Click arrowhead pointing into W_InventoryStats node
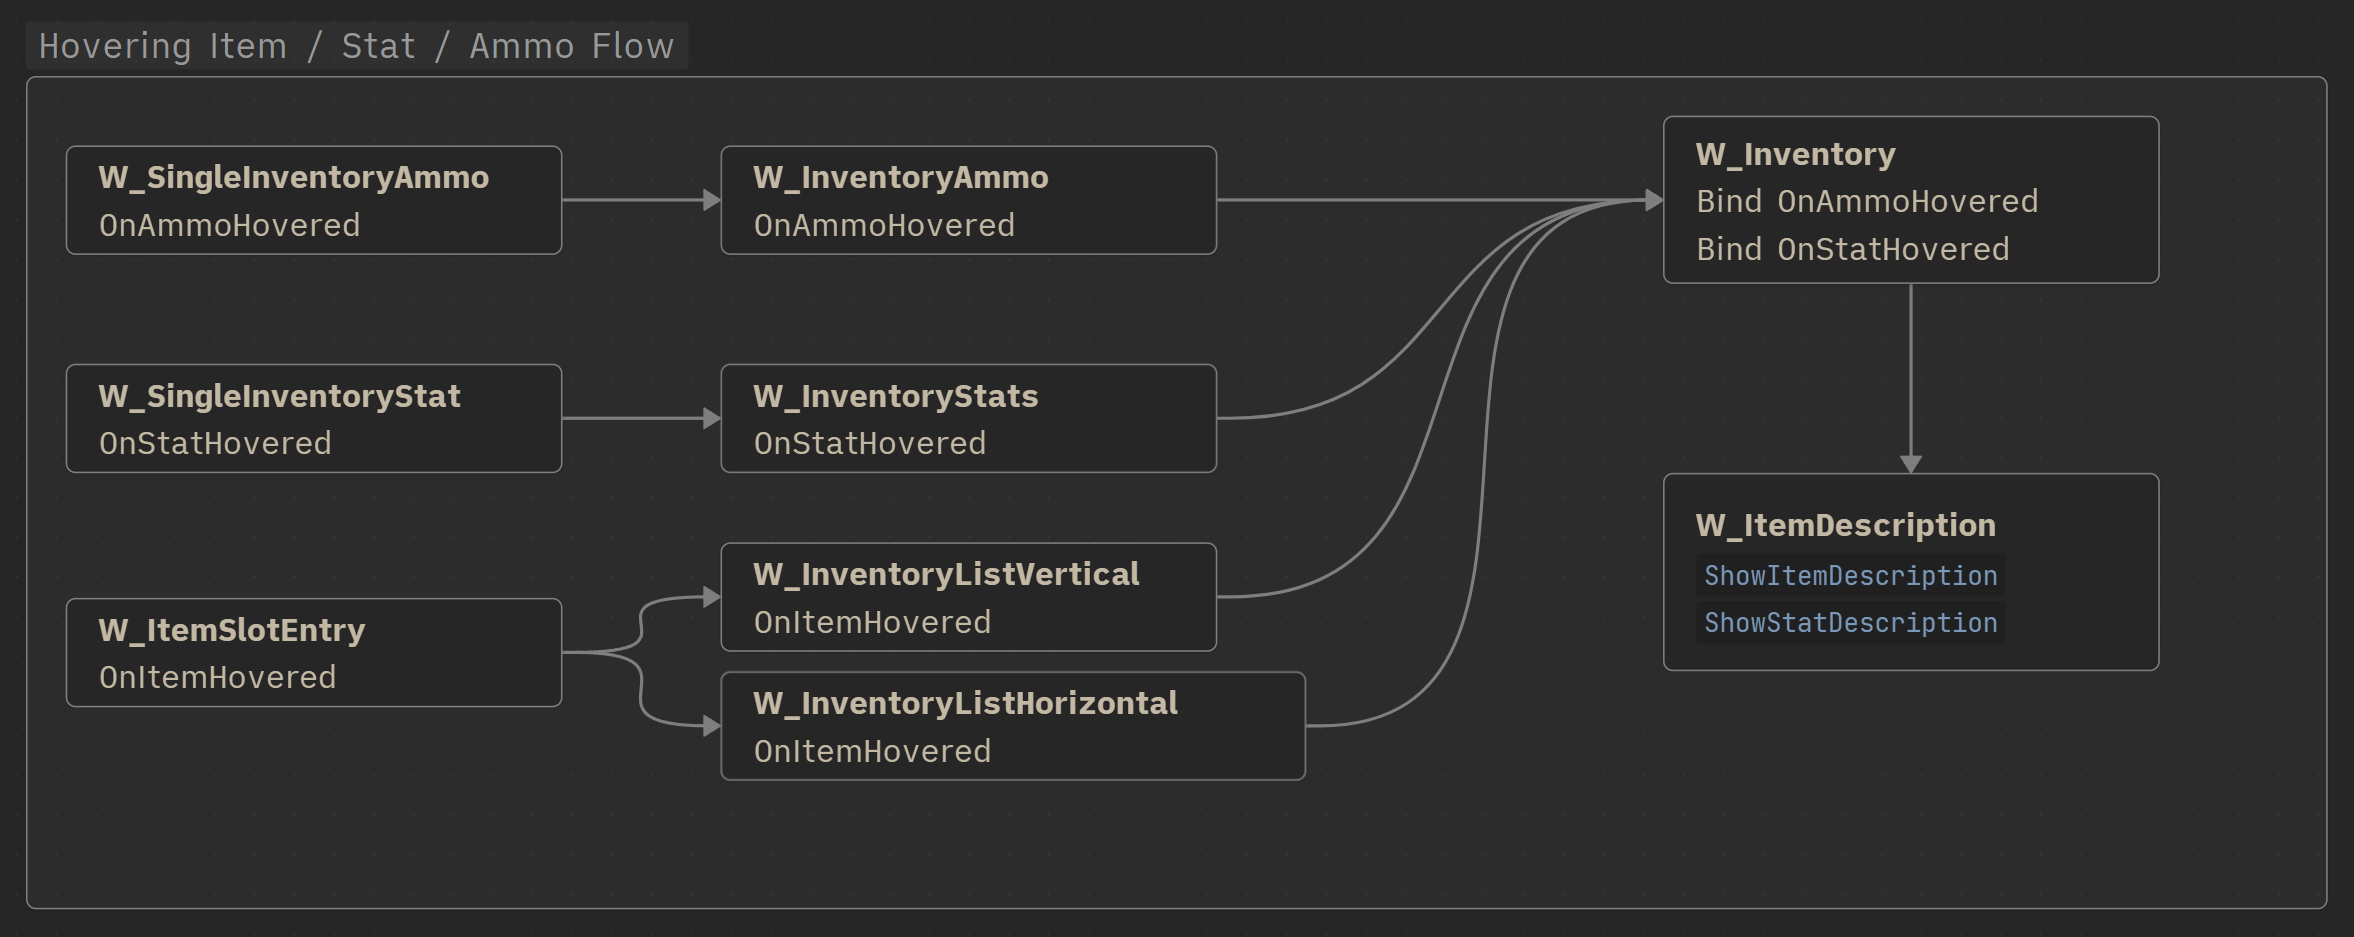This screenshot has height=937, width=2354. [712, 418]
